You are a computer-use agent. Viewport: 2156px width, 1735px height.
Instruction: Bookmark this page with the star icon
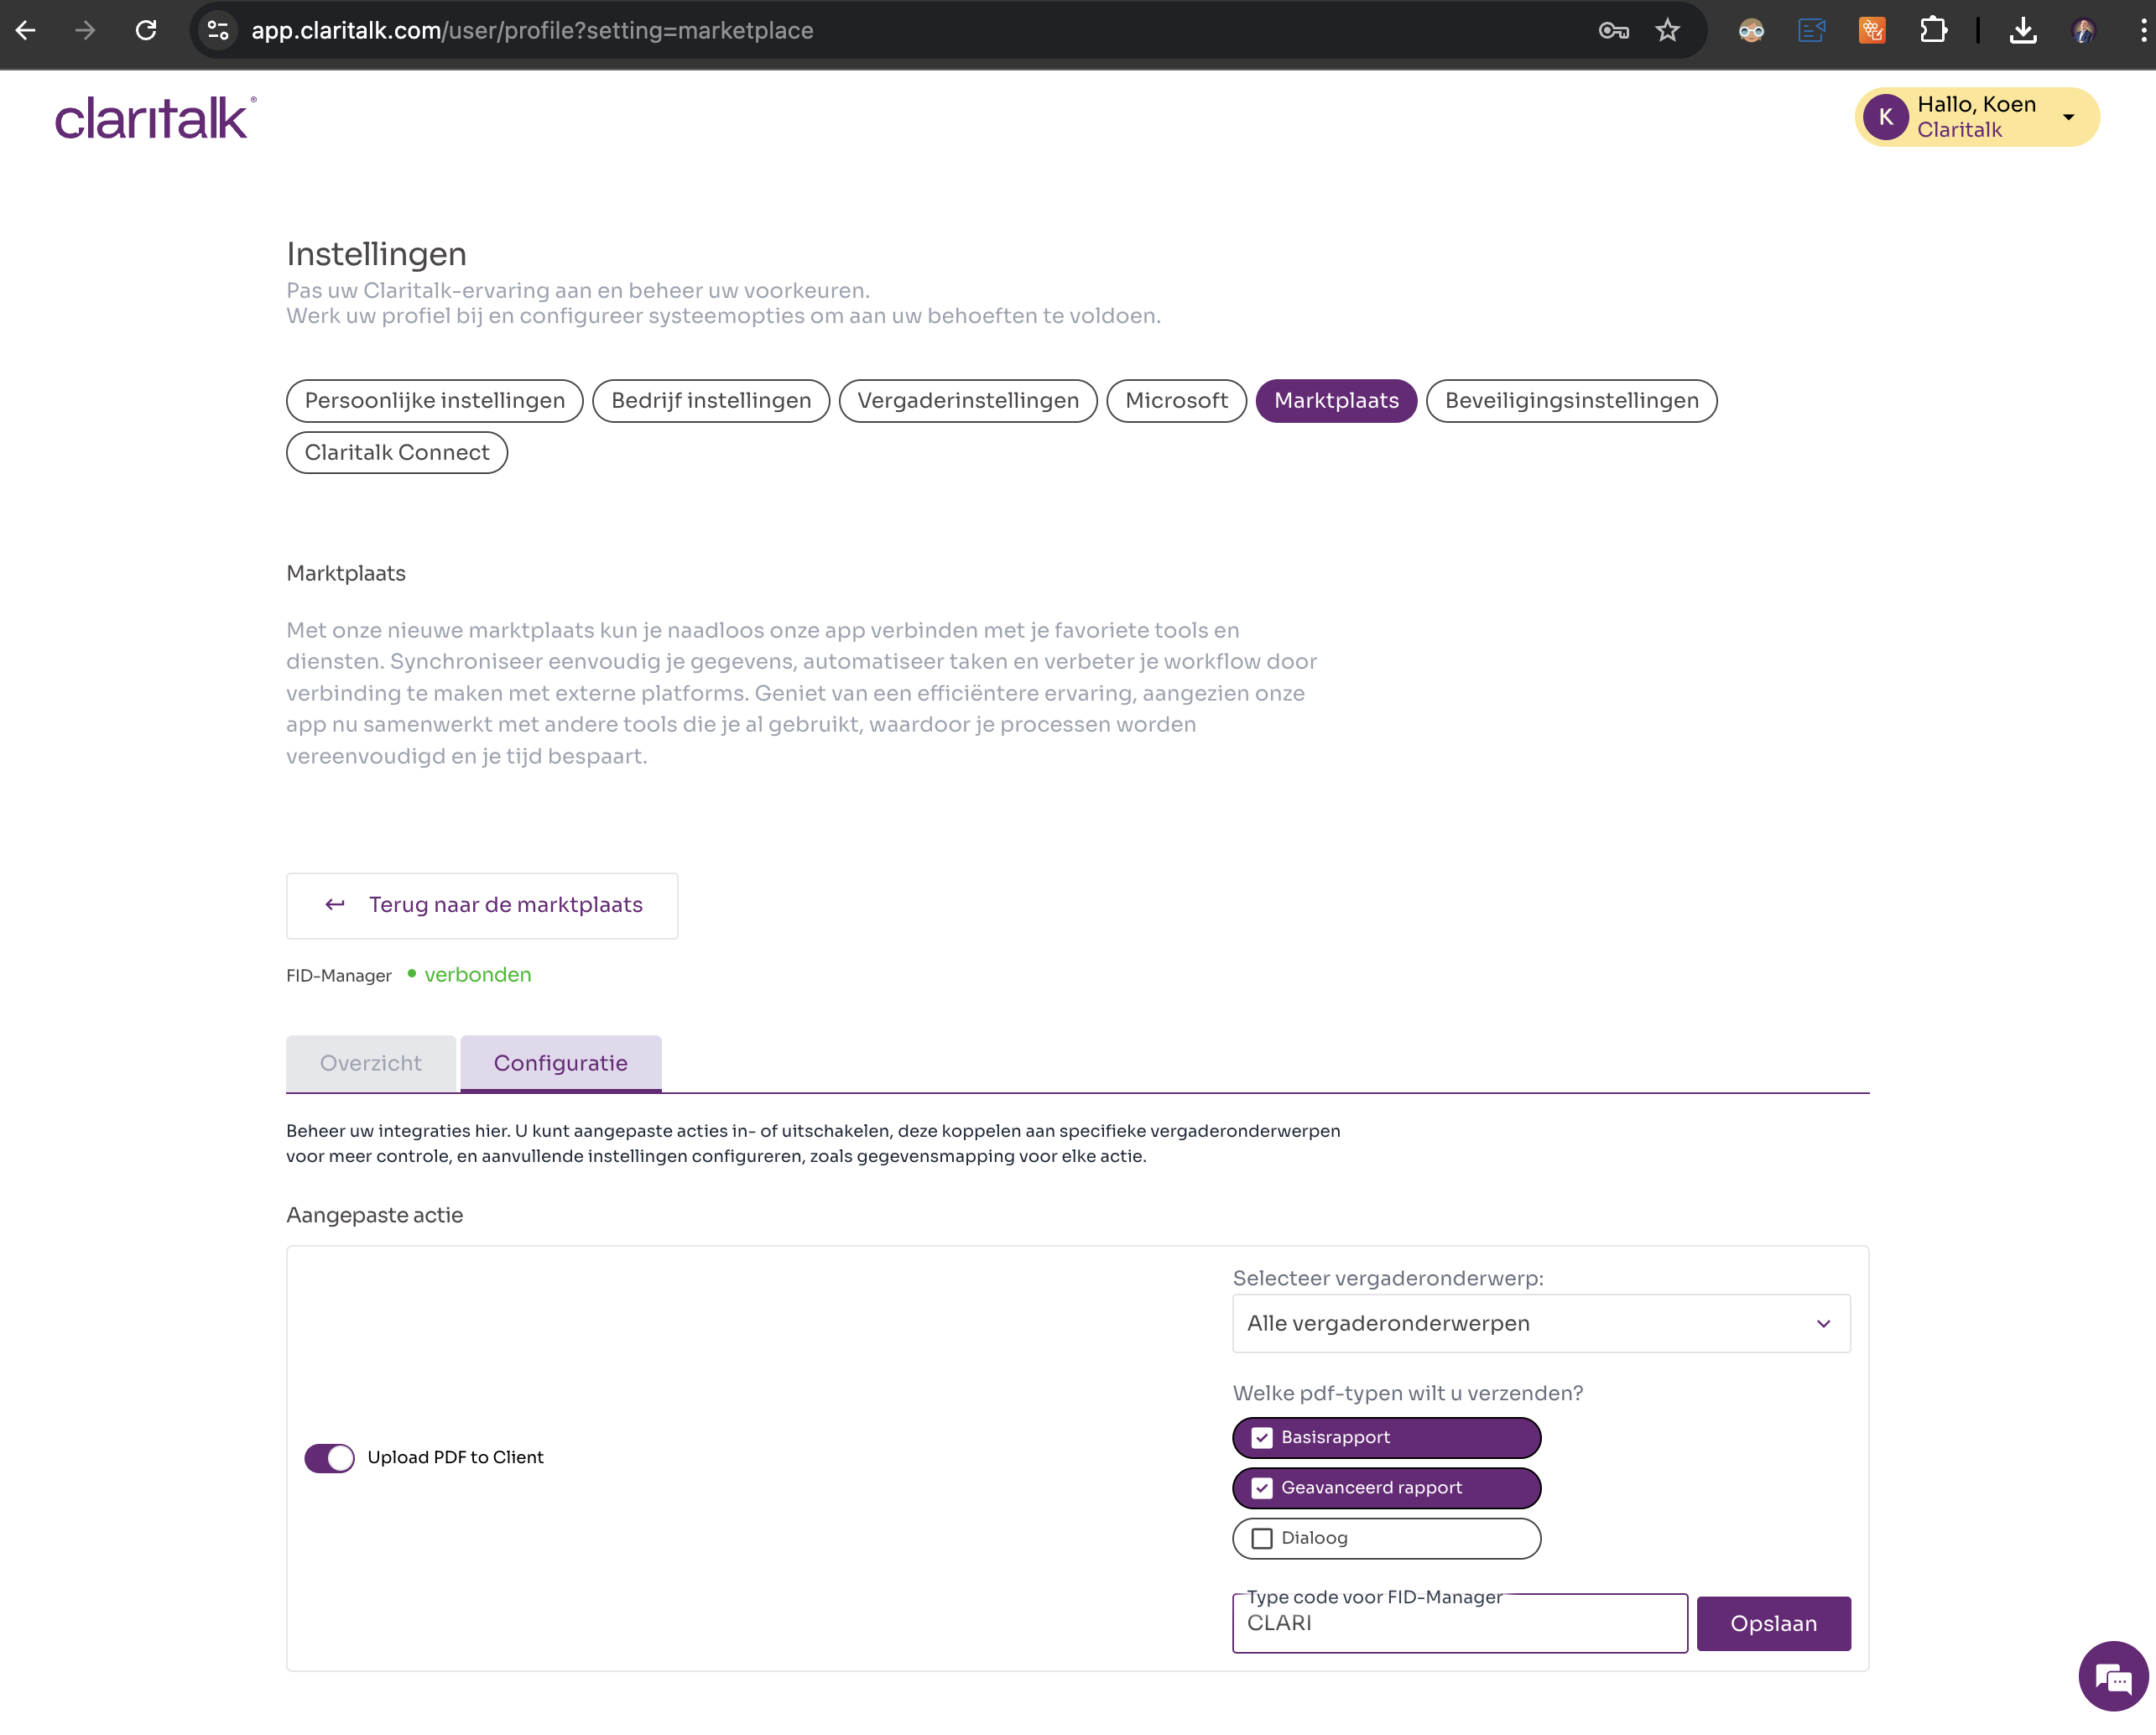[1667, 30]
